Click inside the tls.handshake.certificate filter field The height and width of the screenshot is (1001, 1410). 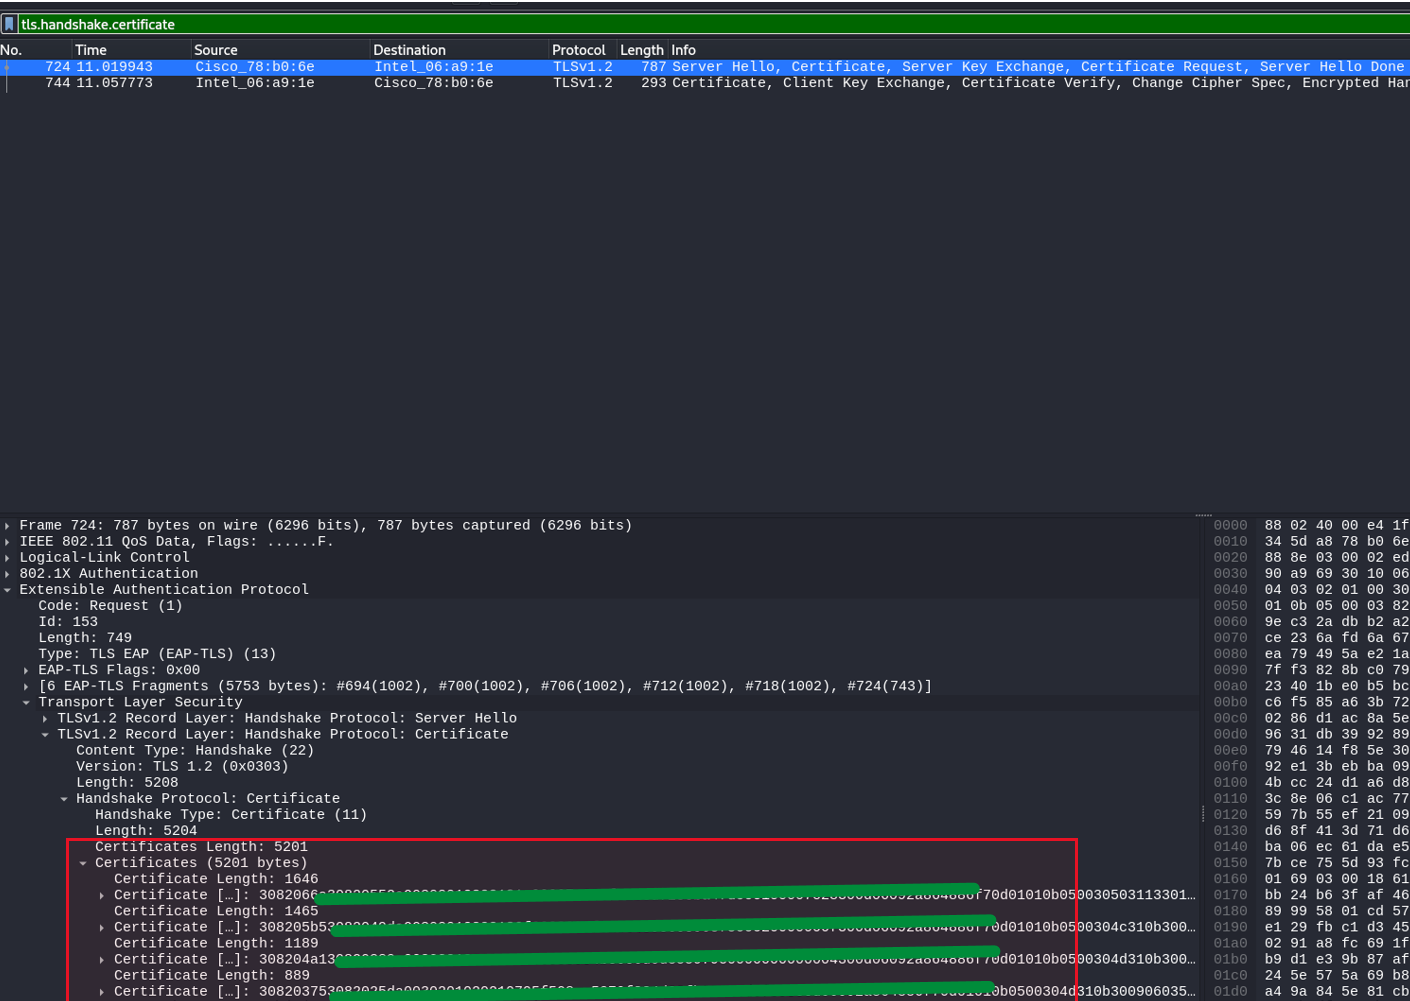pyautogui.click(x=200, y=24)
